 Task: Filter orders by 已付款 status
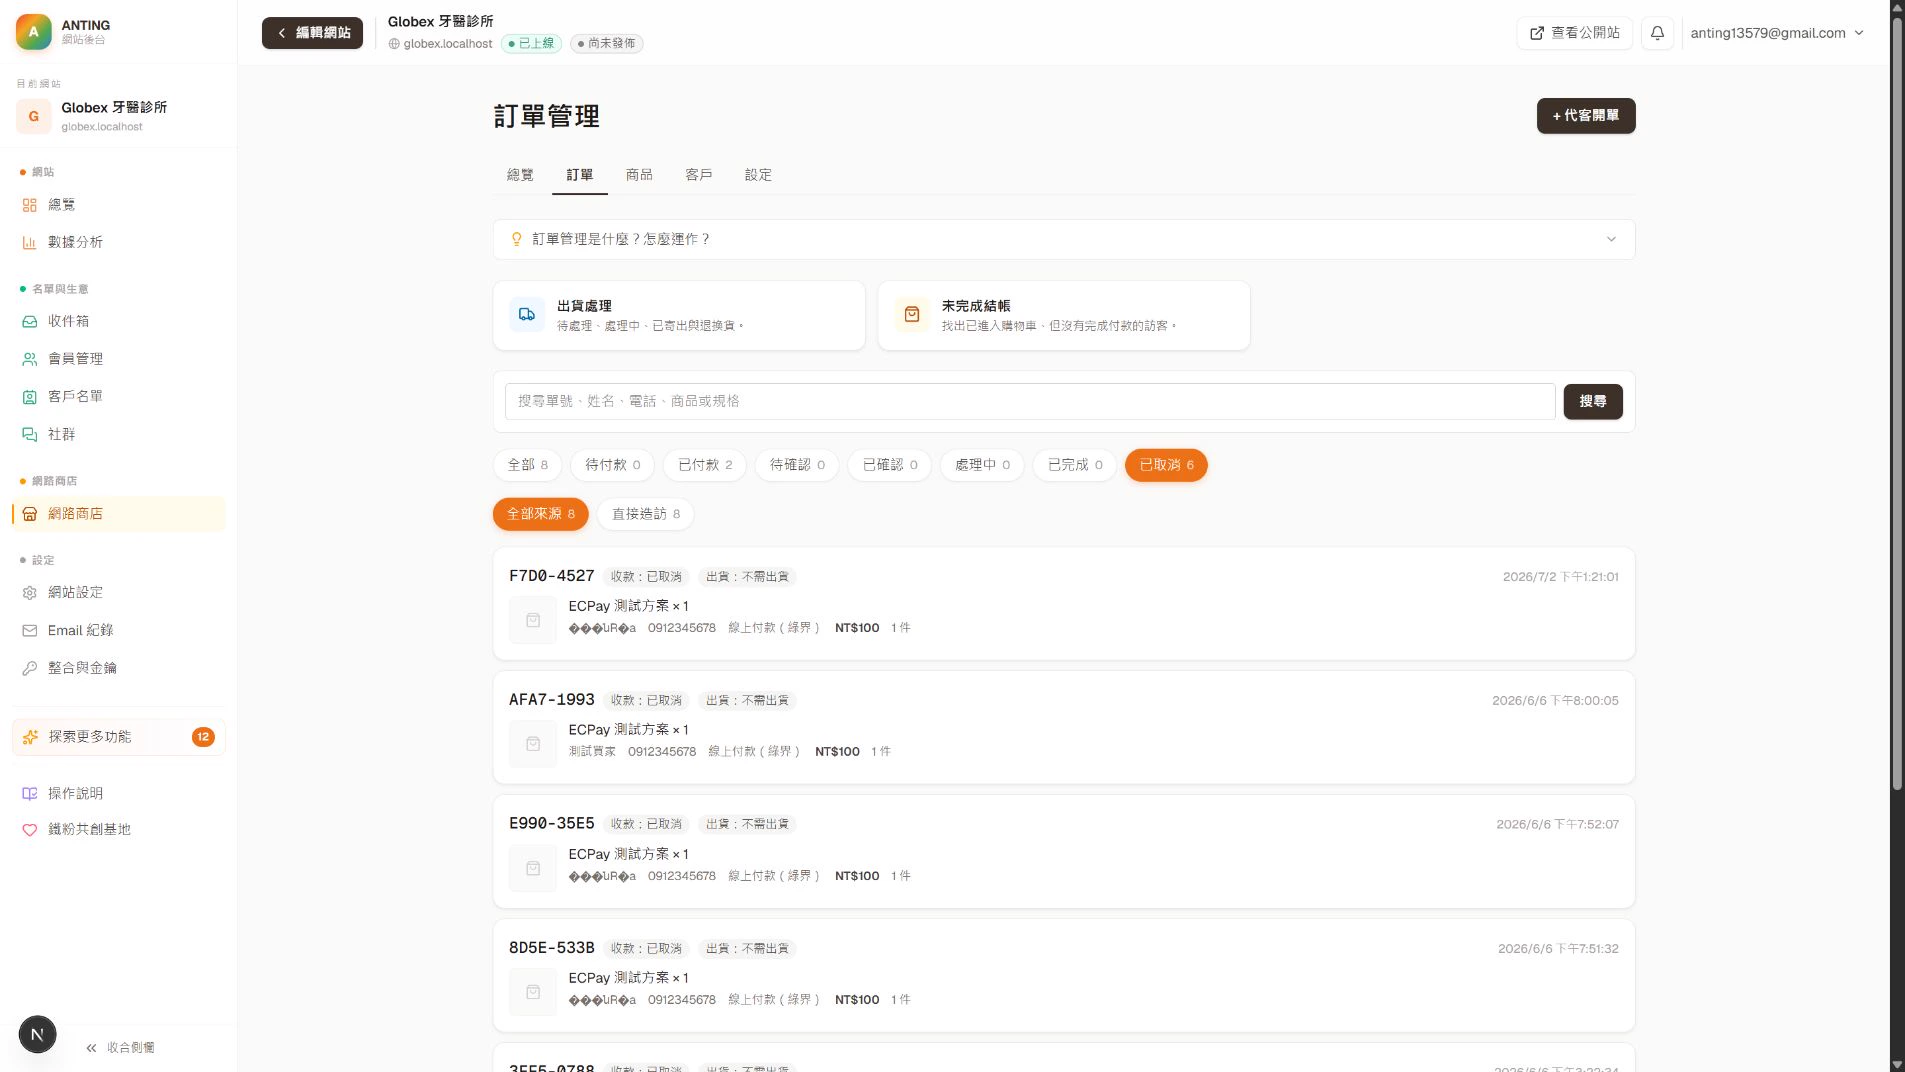pyautogui.click(x=705, y=465)
